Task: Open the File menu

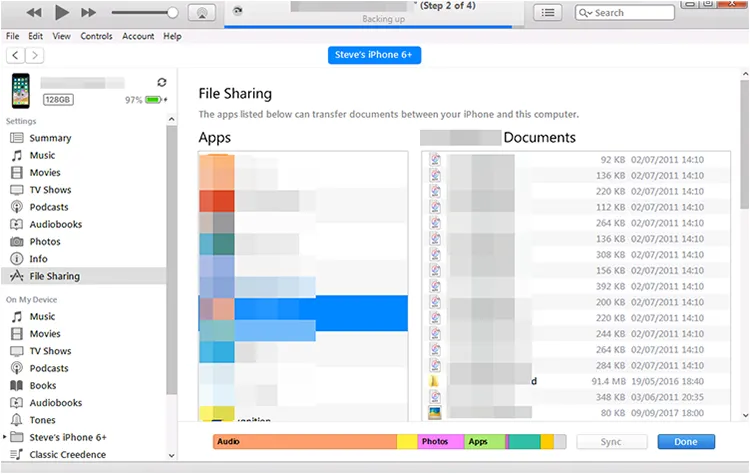Action: (12, 36)
